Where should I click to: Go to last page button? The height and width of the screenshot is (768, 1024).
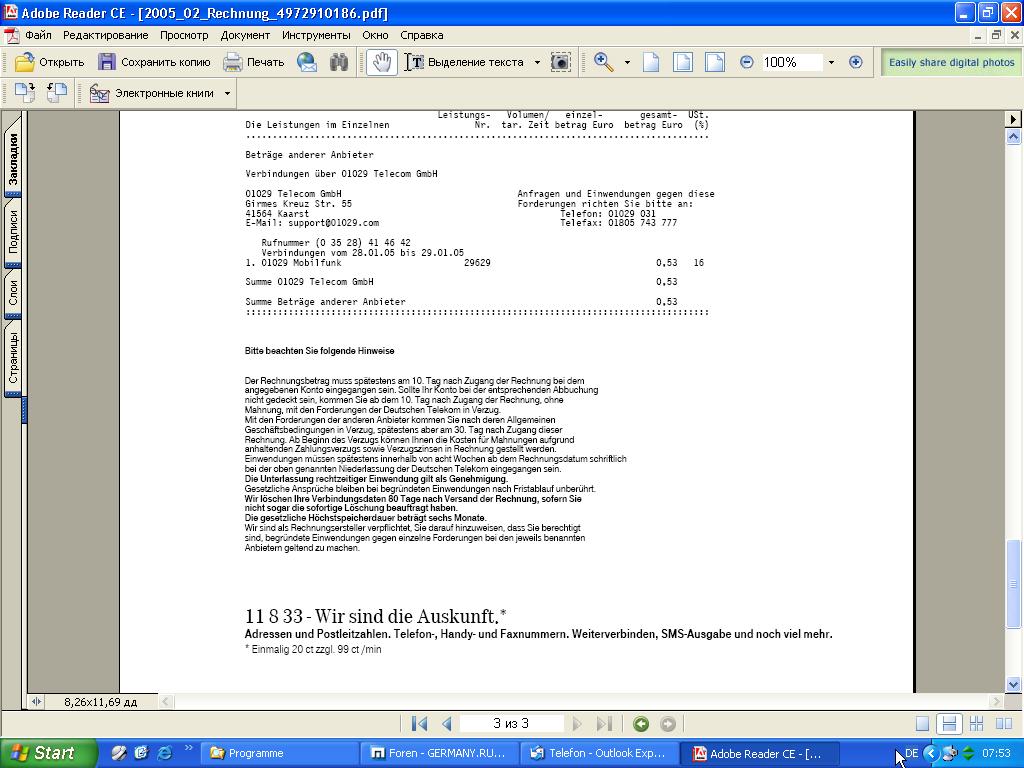(604, 724)
